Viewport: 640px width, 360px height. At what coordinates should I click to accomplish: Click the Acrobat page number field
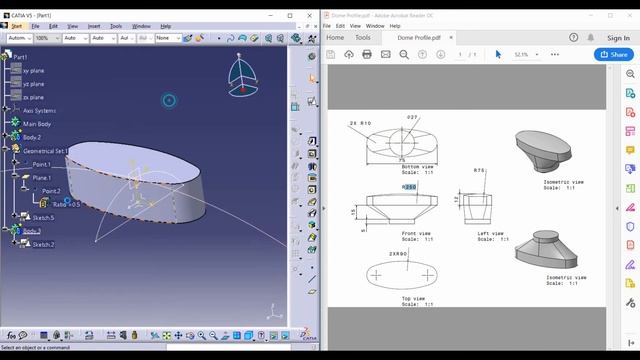point(460,54)
